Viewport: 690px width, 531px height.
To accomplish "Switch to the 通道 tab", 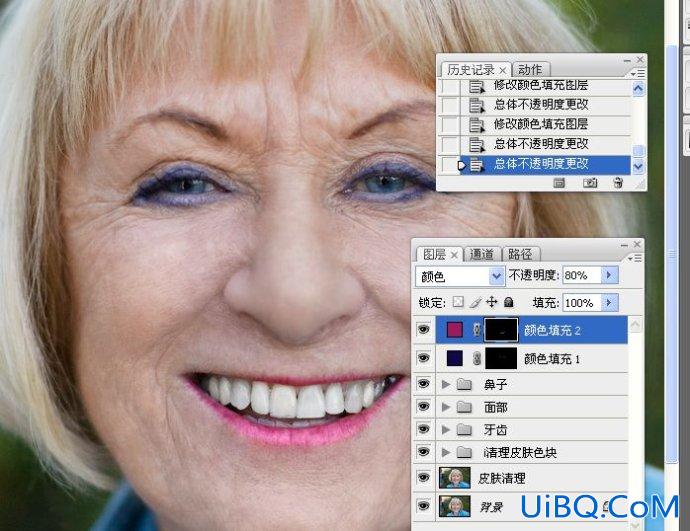I will point(481,255).
